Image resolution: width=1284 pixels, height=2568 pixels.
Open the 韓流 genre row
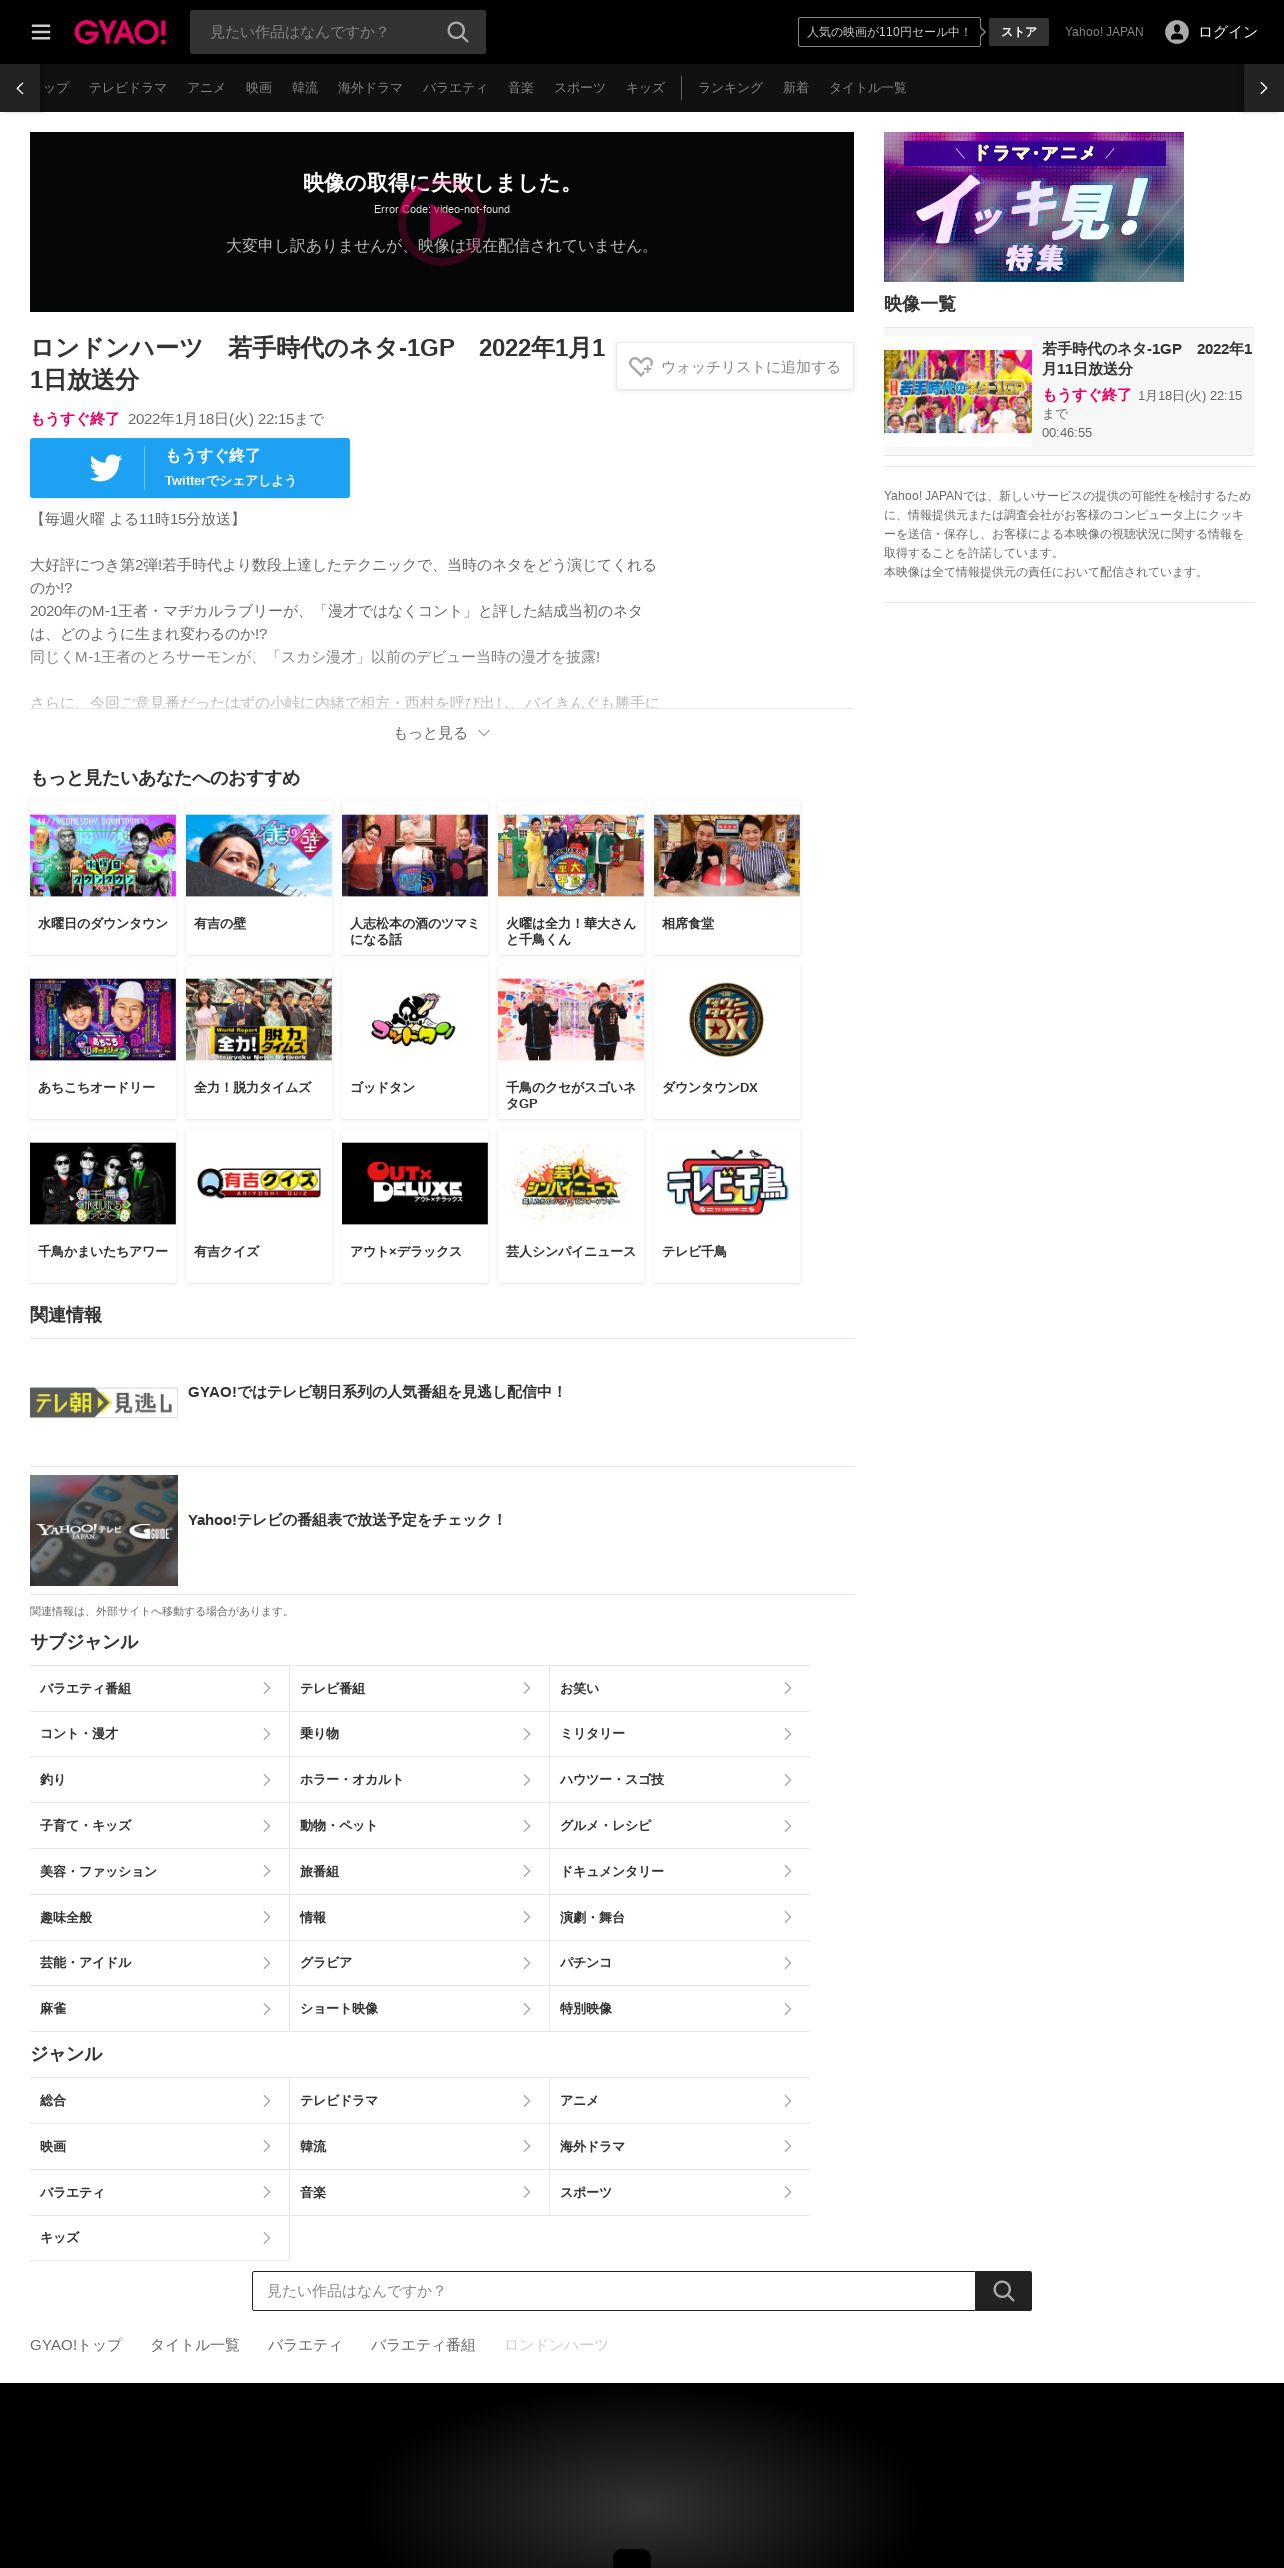point(420,2147)
